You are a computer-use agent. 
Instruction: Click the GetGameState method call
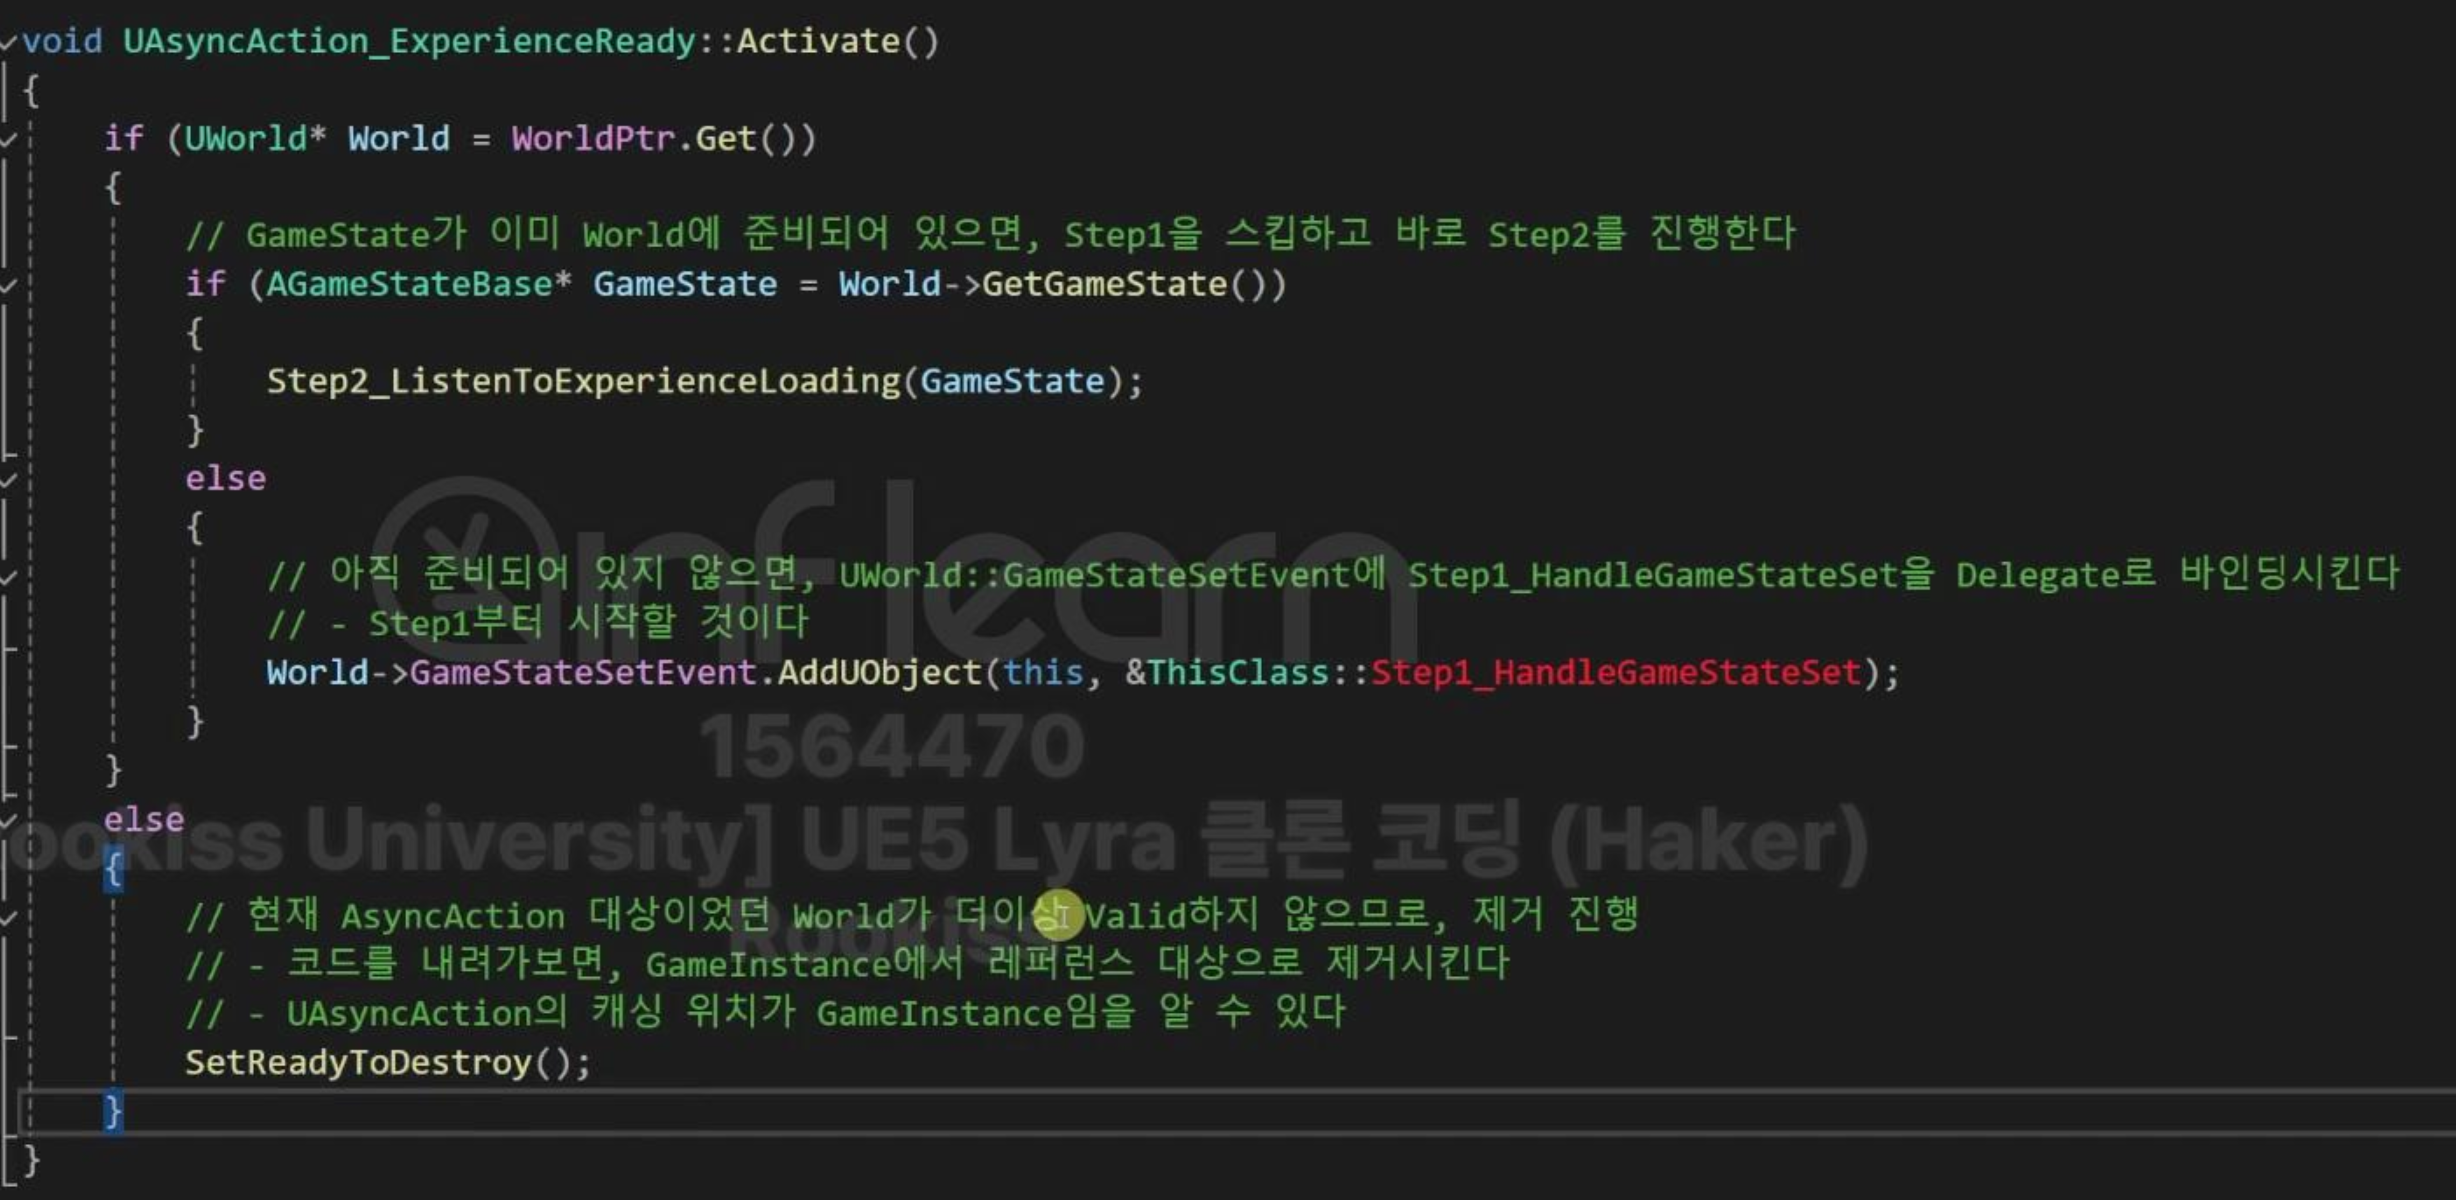point(1104,285)
